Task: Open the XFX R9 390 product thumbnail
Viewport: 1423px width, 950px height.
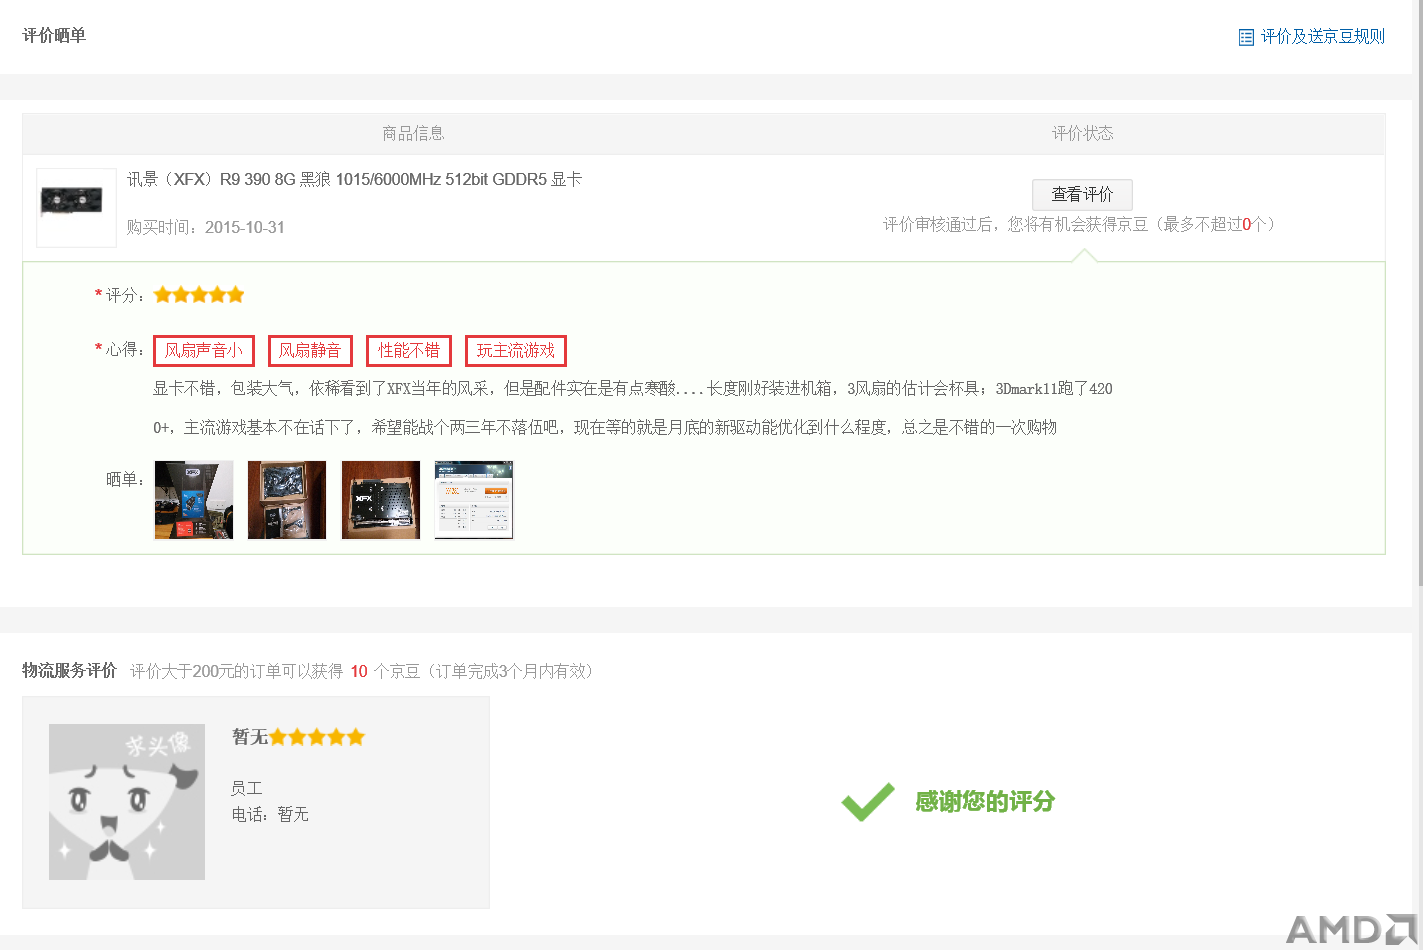Action: point(76,207)
